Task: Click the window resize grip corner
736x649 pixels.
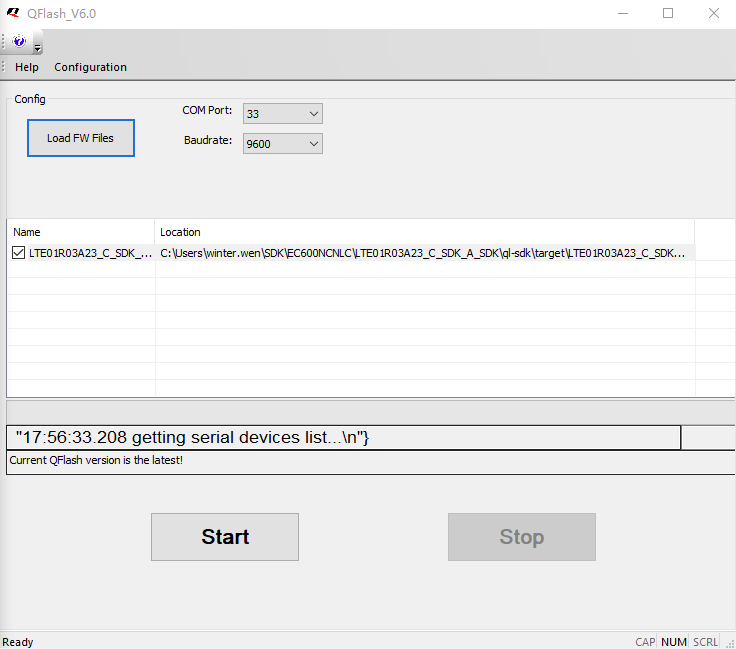Action: tap(730, 644)
